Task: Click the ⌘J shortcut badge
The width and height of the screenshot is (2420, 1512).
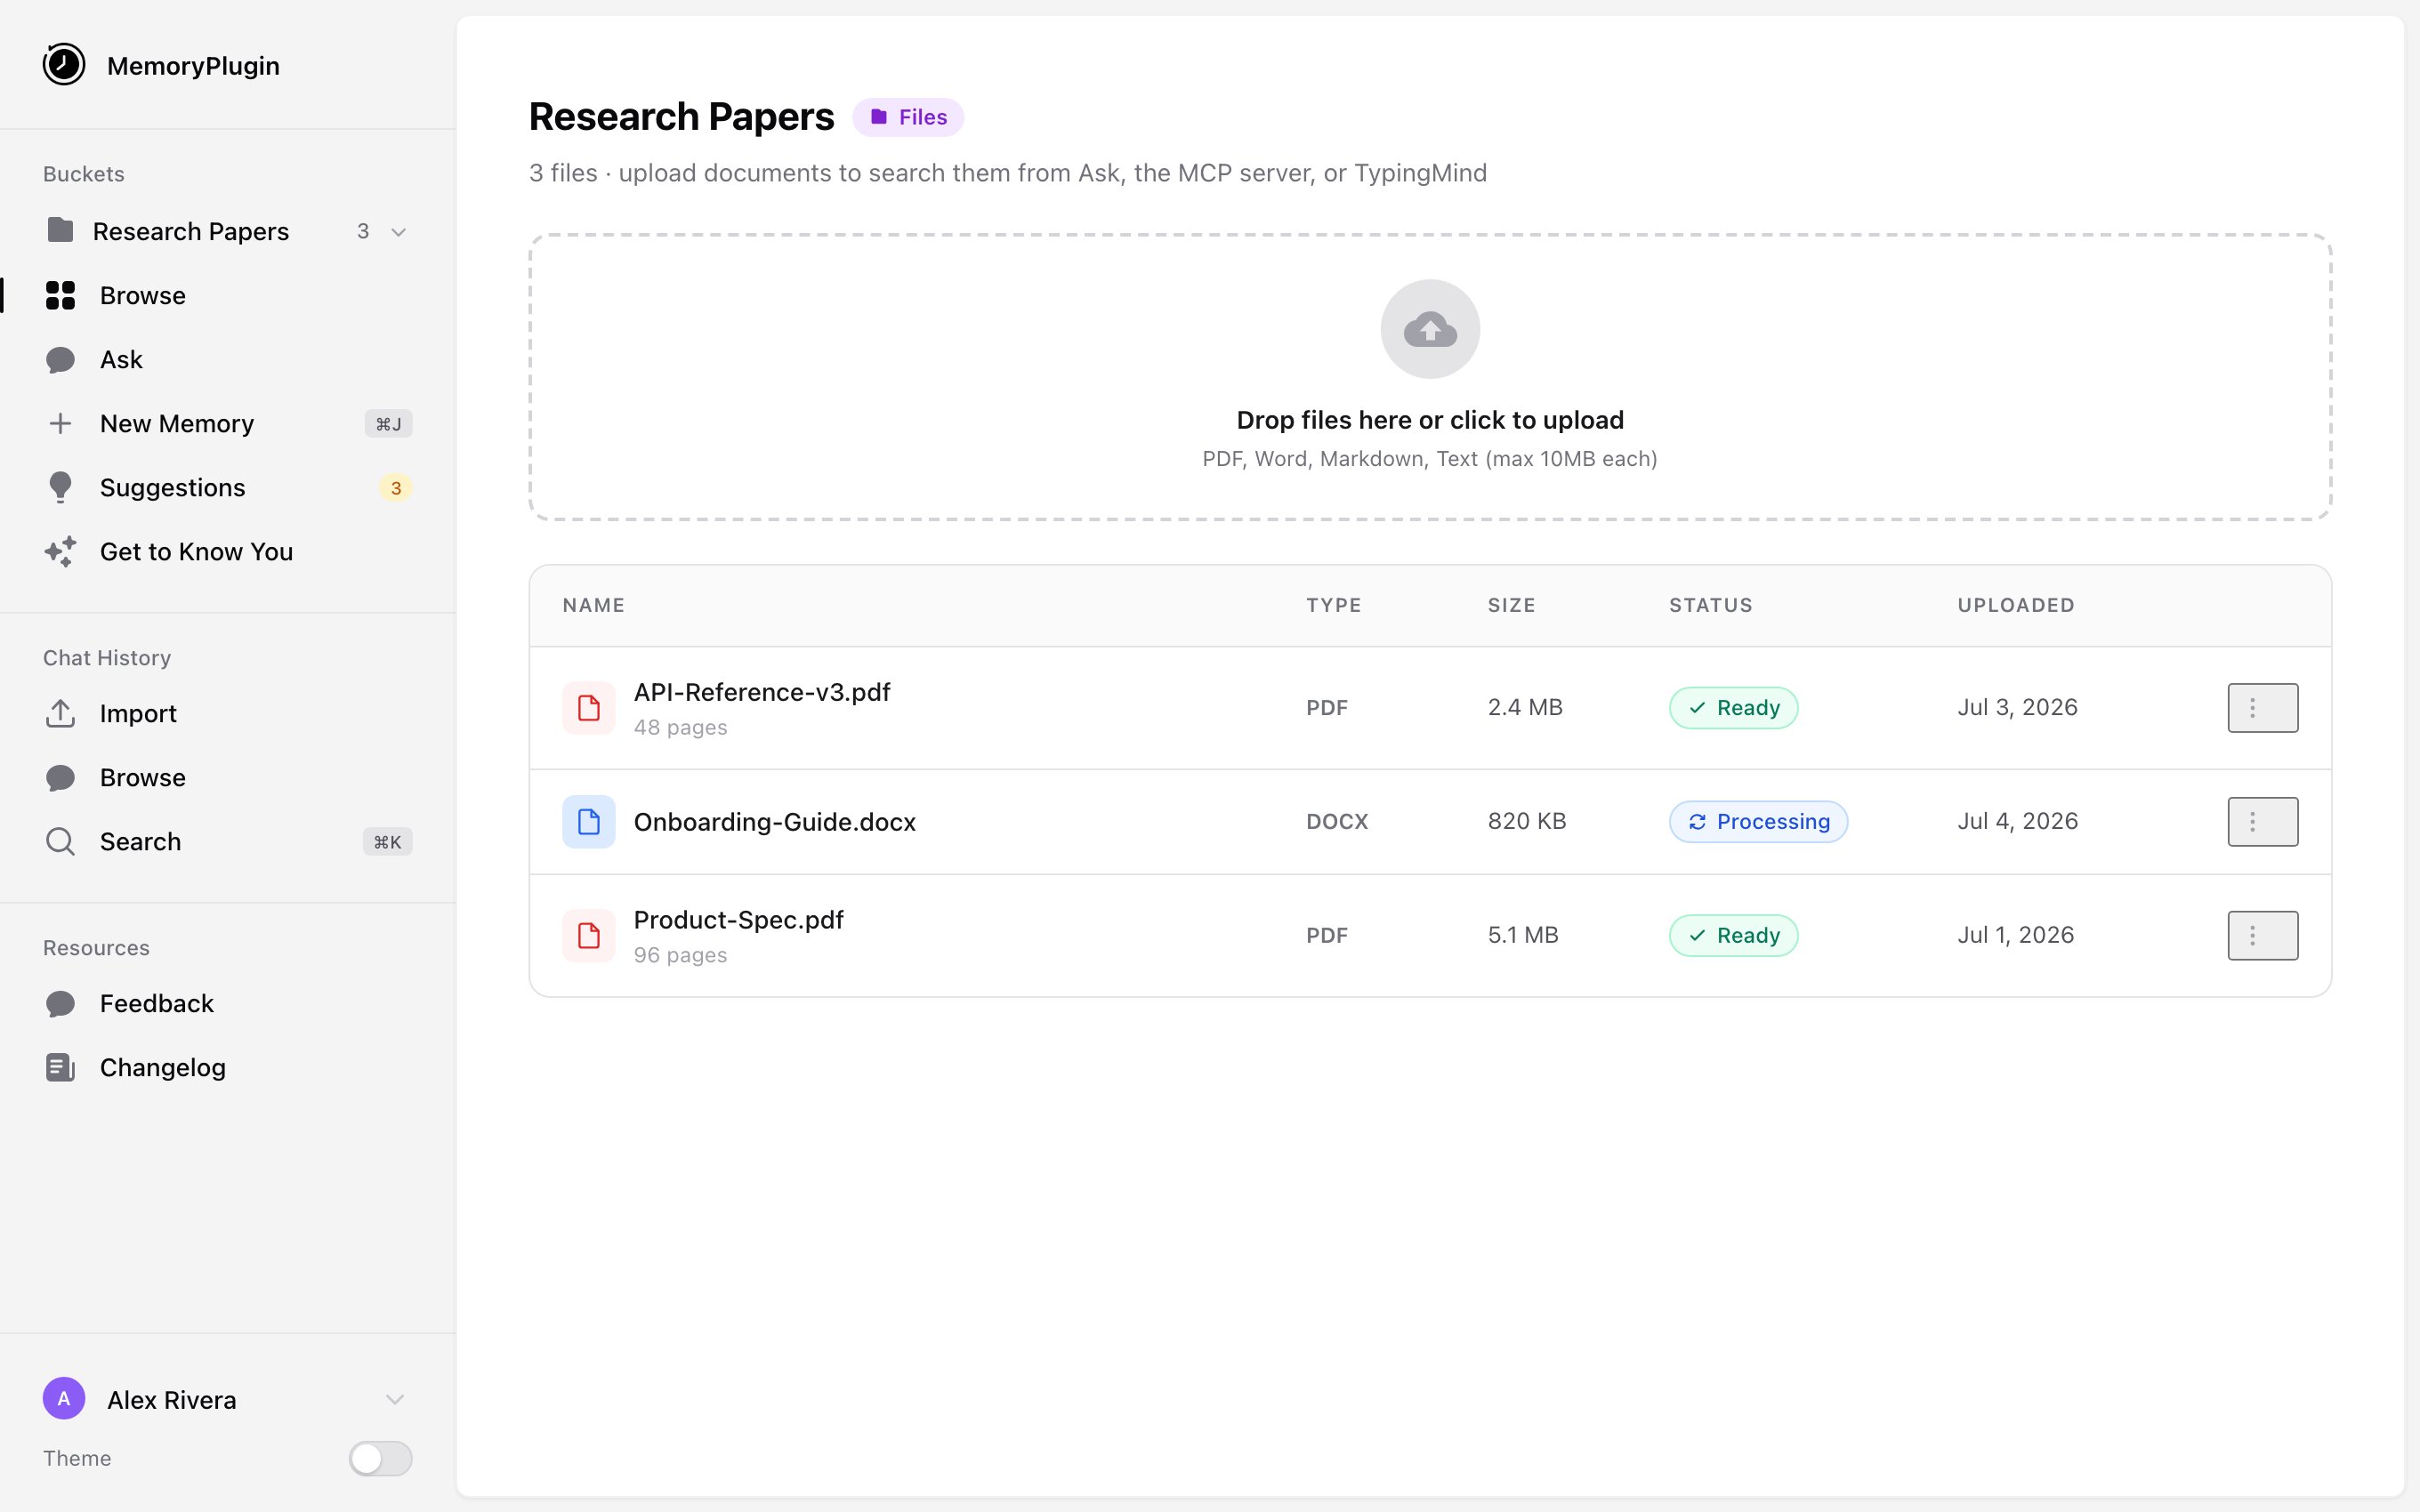Action: point(388,424)
